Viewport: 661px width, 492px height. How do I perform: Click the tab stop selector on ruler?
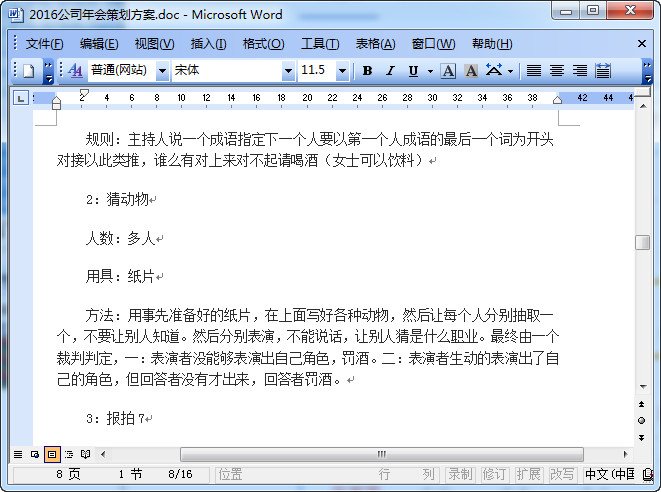coord(20,98)
